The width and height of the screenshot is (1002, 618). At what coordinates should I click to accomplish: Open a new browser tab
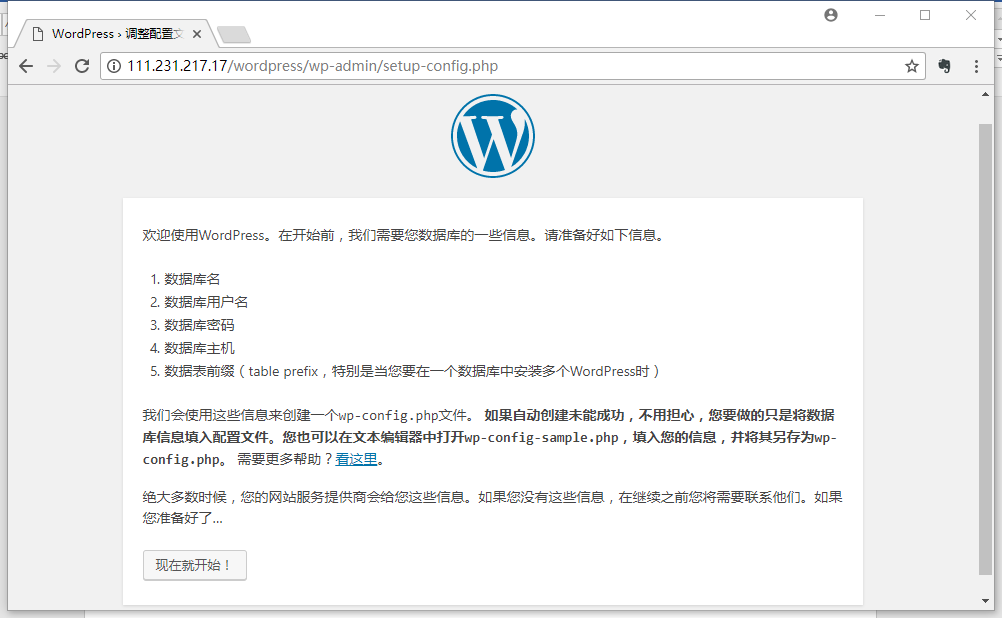pyautogui.click(x=233, y=33)
